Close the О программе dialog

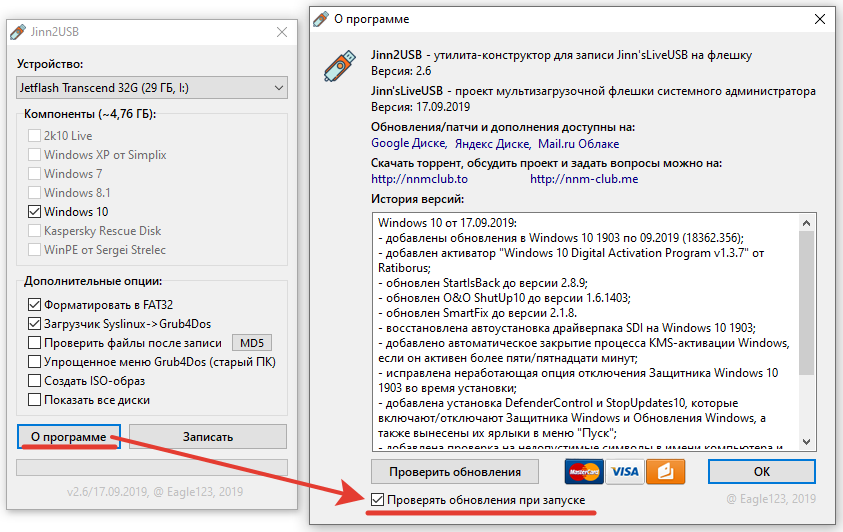pyautogui.click(x=820, y=19)
